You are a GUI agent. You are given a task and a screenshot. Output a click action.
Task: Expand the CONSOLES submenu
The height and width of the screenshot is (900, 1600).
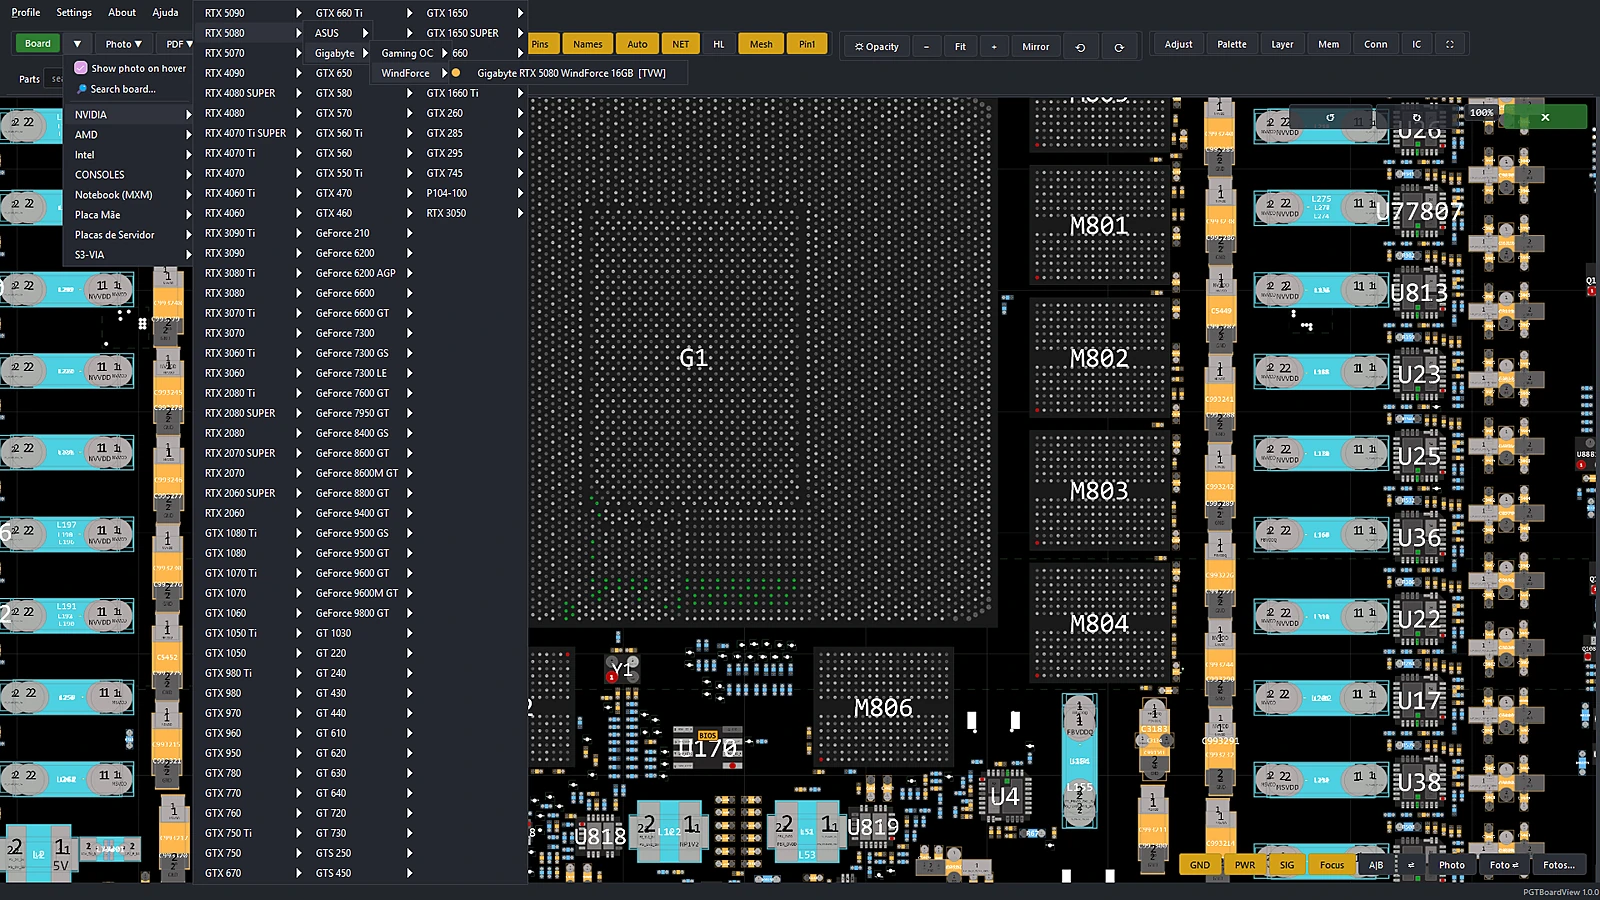click(128, 175)
